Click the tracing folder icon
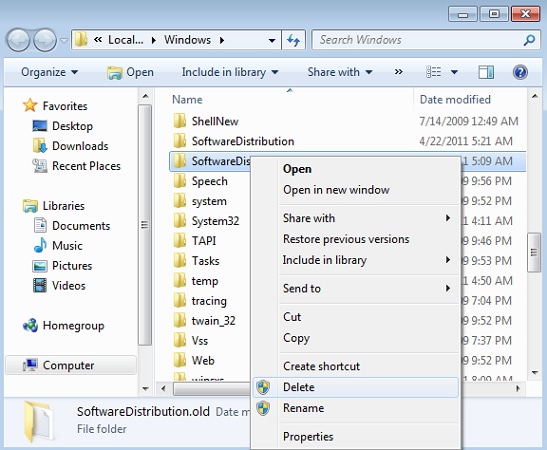Screen dimensions: 547x450 [x=180, y=300]
